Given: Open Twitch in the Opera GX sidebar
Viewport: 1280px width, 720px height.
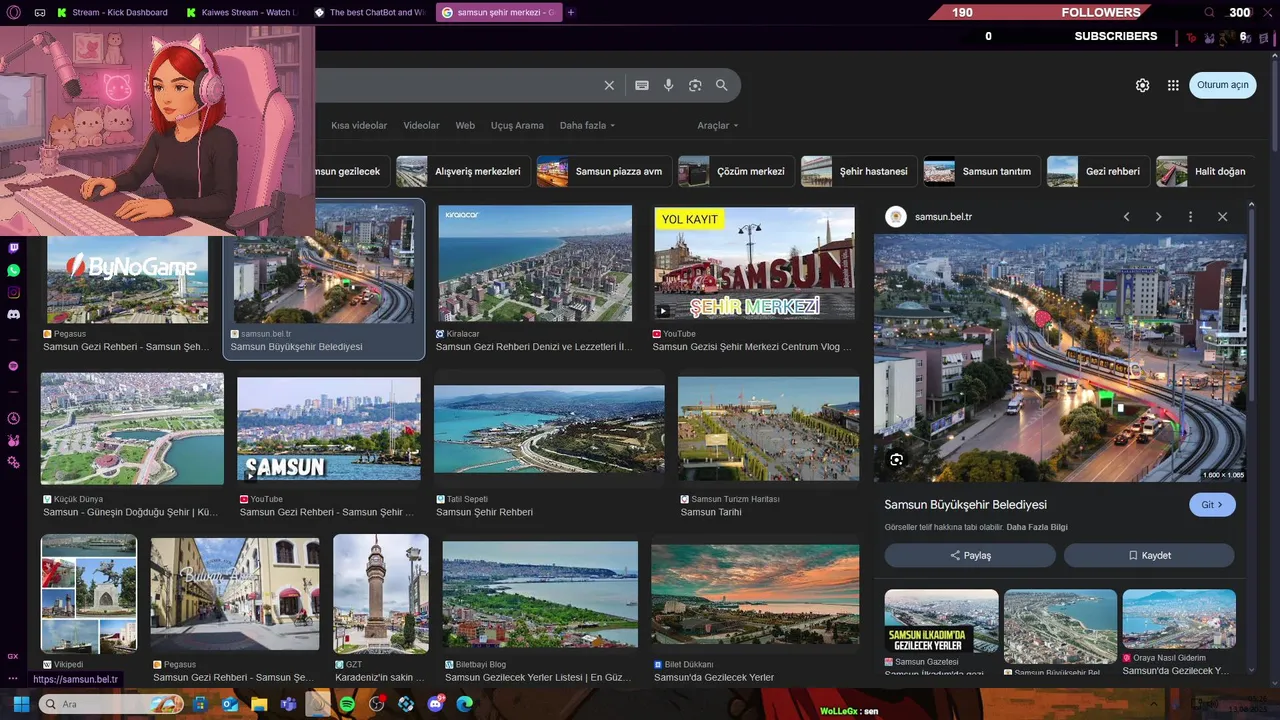Looking at the screenshot, I should tap(13, 248).
